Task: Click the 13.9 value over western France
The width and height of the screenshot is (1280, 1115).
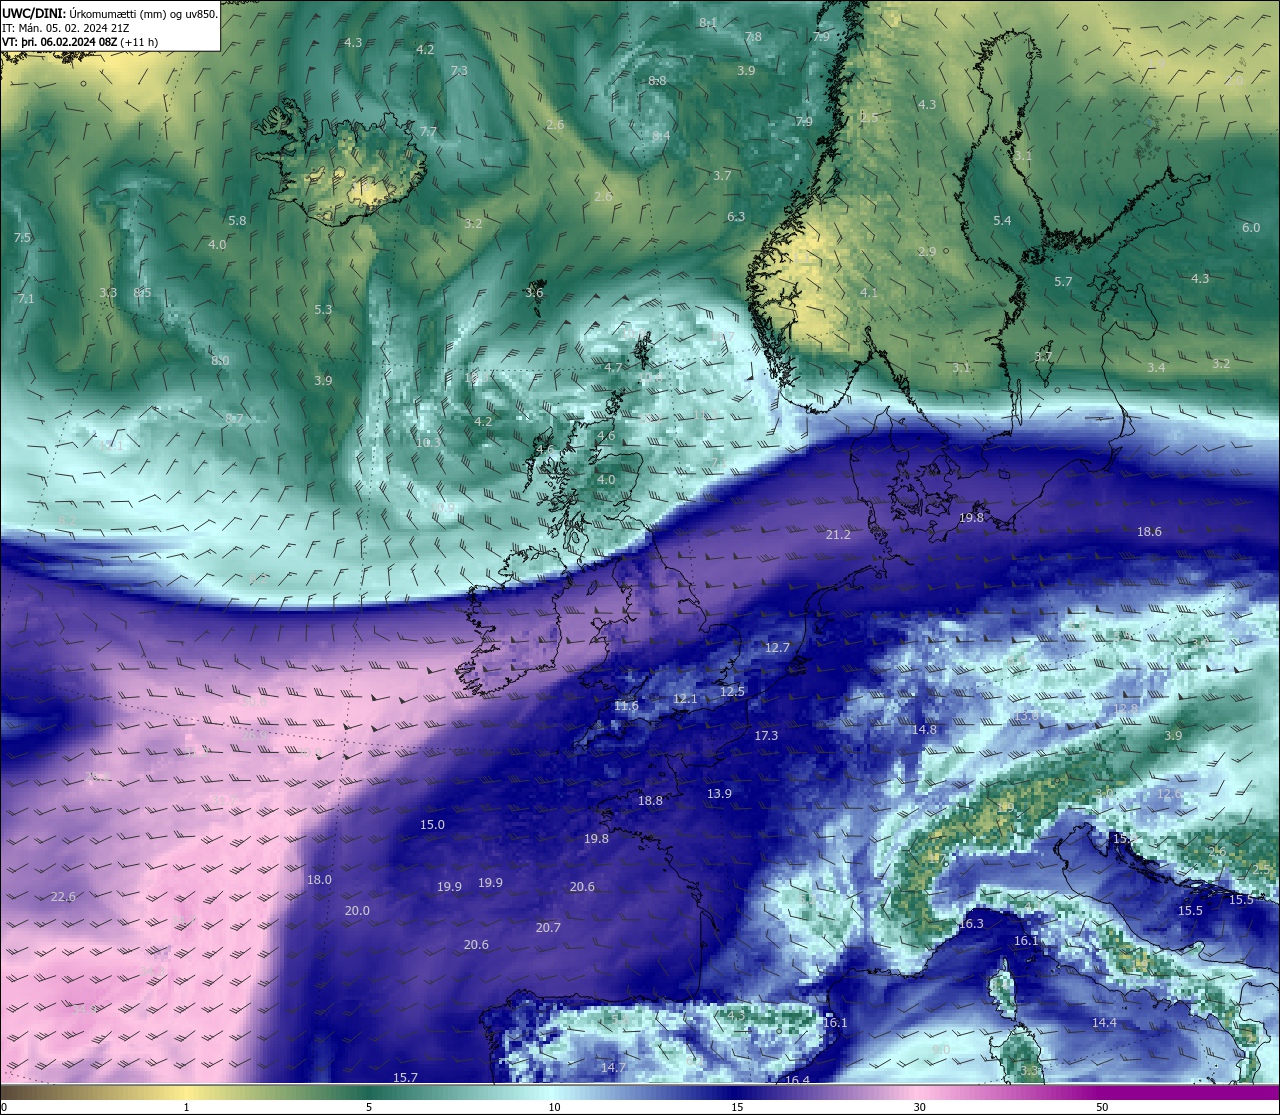Action: (x=719, y=794)
